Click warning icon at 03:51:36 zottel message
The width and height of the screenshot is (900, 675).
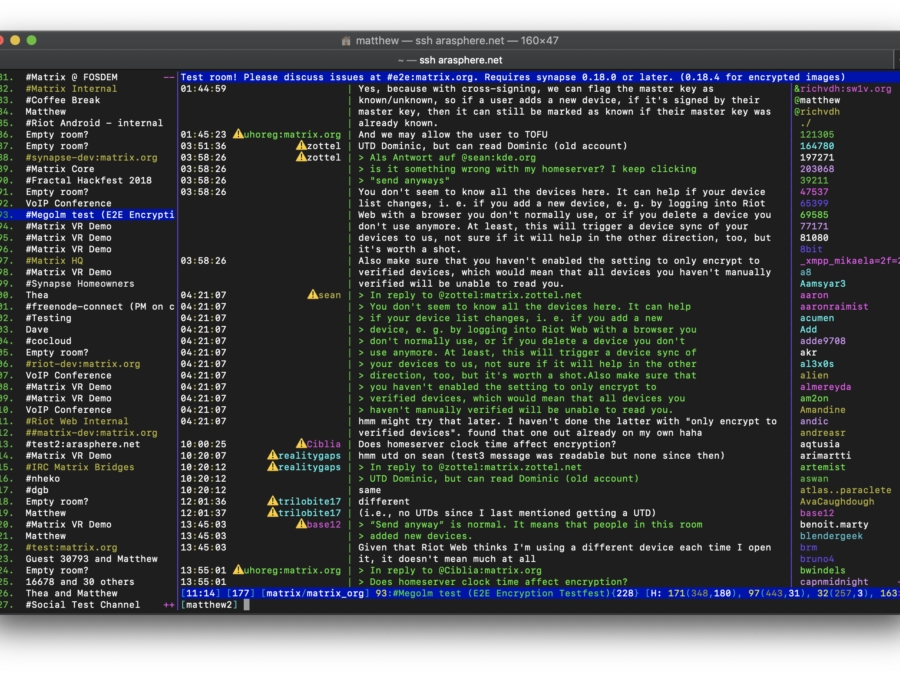coord(301,146)
